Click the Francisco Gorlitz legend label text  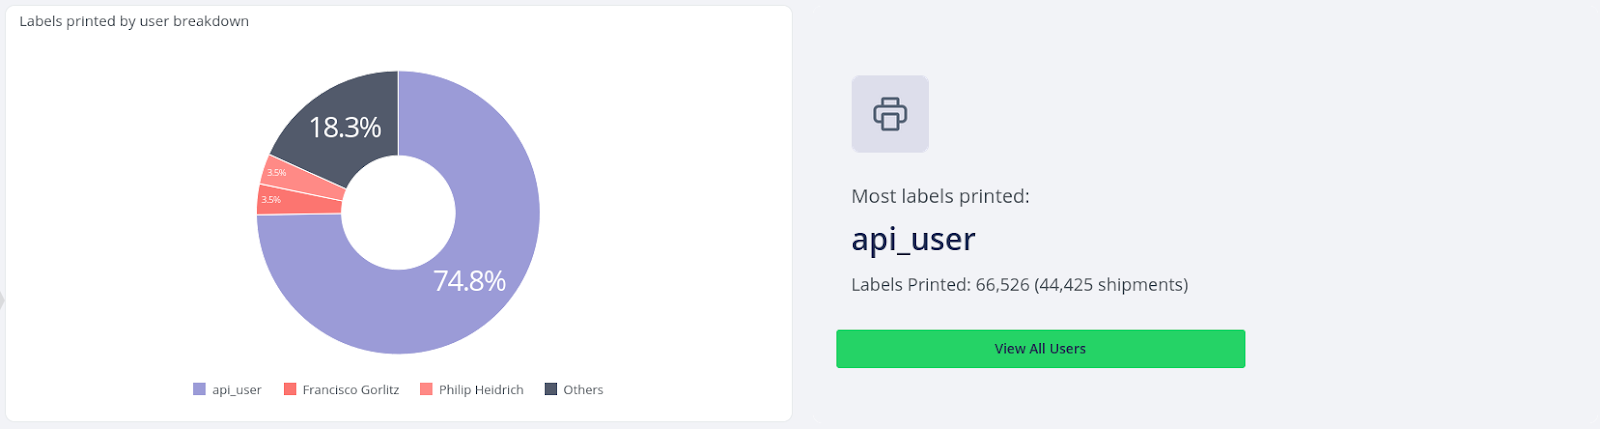(351, 390)
